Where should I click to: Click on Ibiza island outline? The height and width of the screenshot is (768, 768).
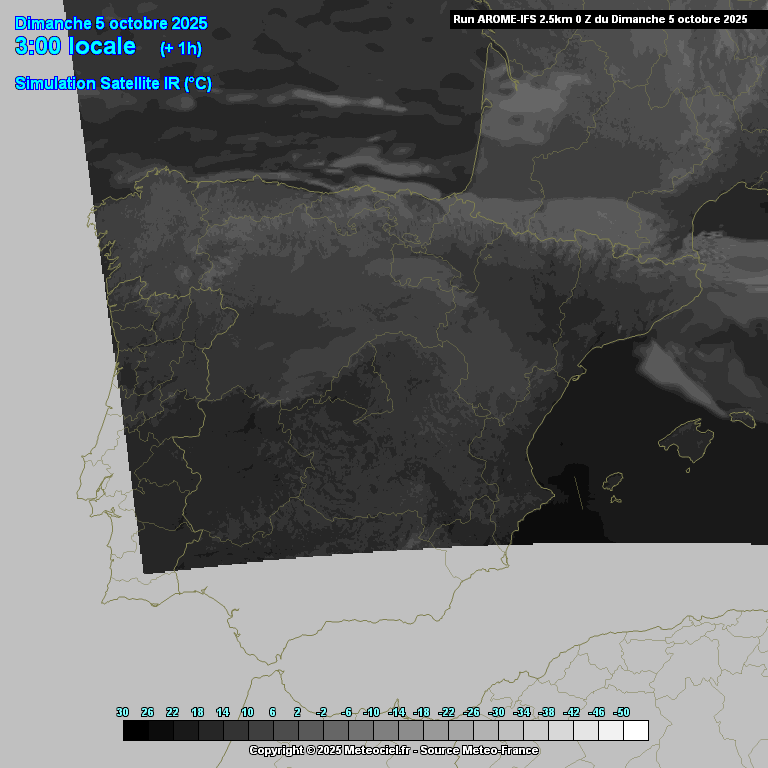pos(612,482)
